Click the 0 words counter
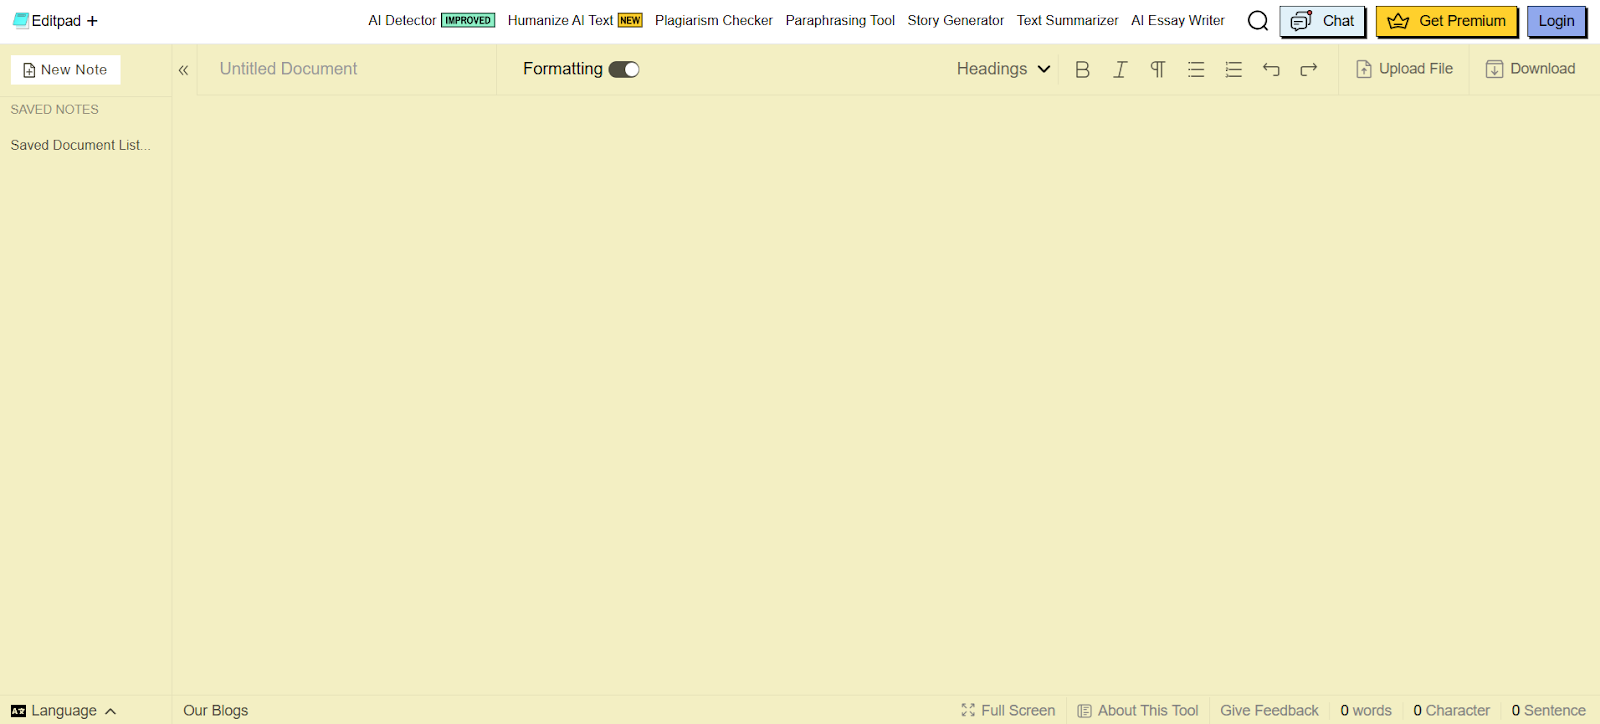 pos(1366,711)
